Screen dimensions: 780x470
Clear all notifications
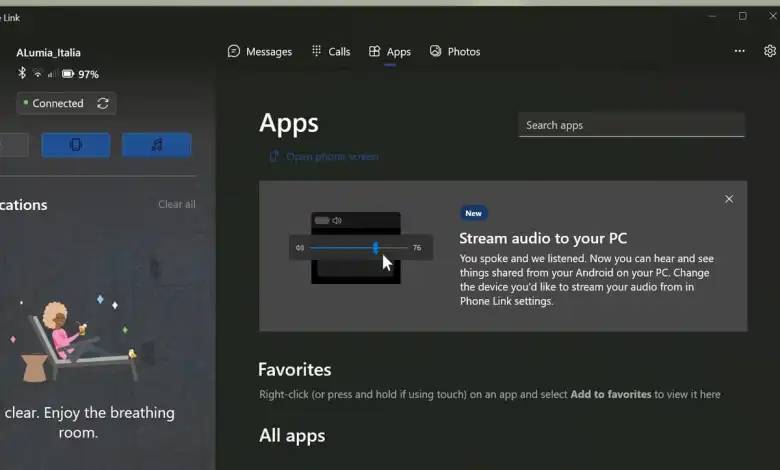click(x=176, y=204)
